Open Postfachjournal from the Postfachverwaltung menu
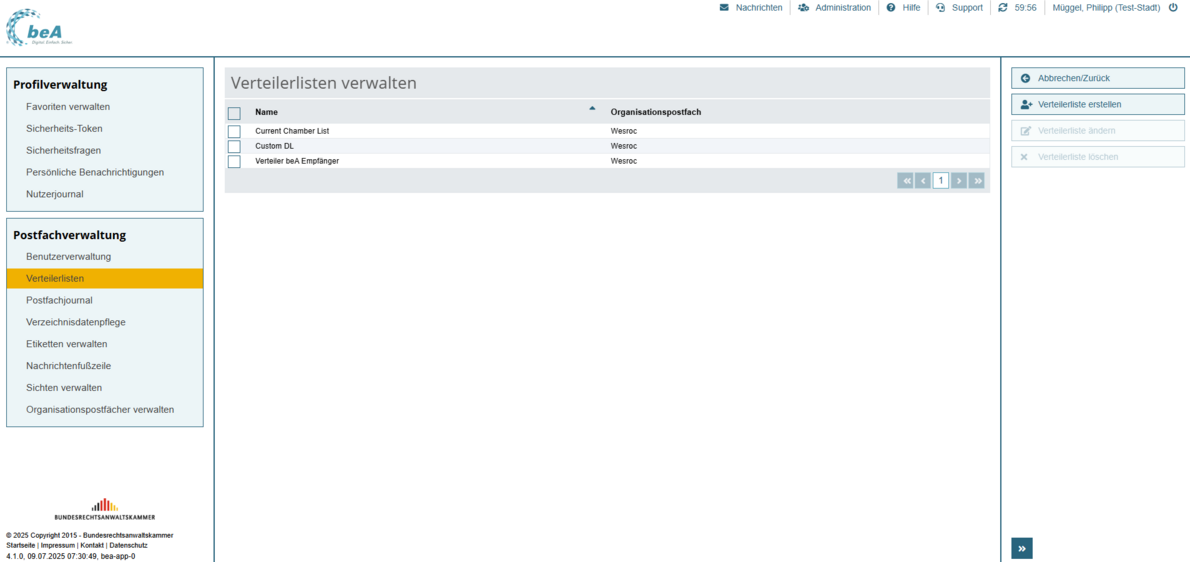 (x=59, y=300)
